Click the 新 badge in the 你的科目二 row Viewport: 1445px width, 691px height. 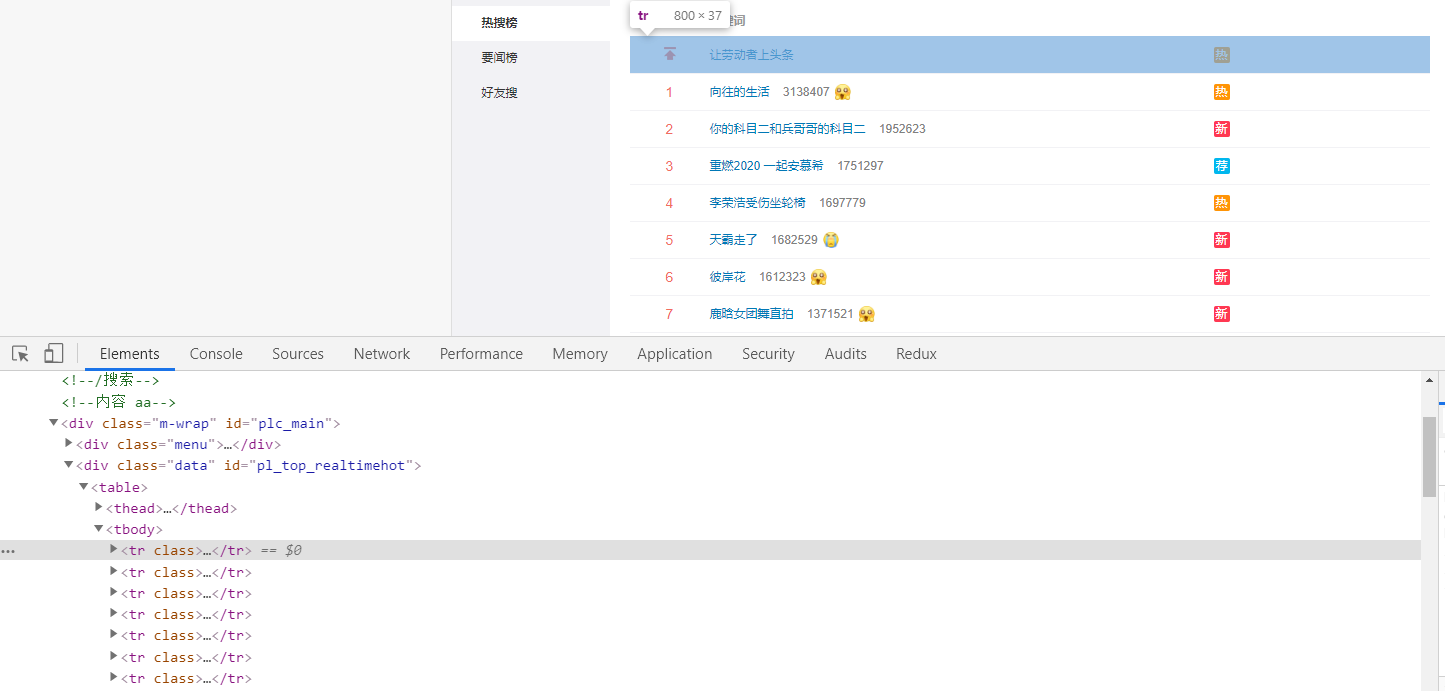(1221, 129)
